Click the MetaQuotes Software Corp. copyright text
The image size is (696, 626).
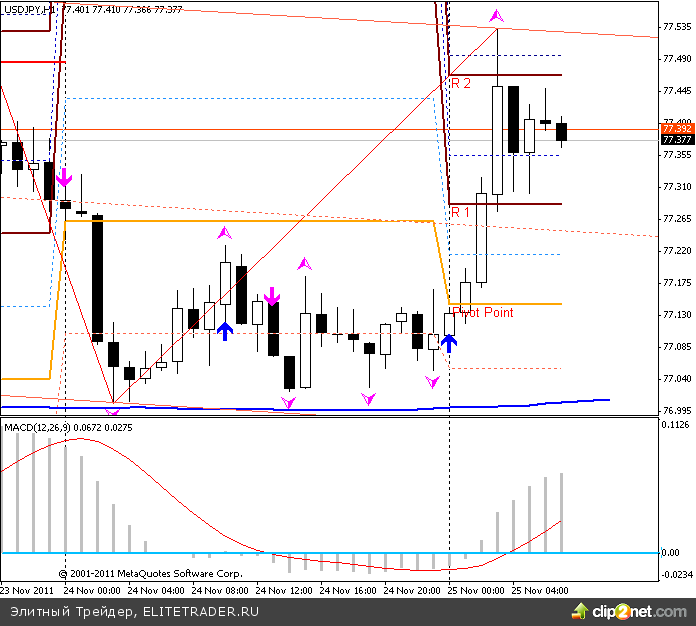150,574
